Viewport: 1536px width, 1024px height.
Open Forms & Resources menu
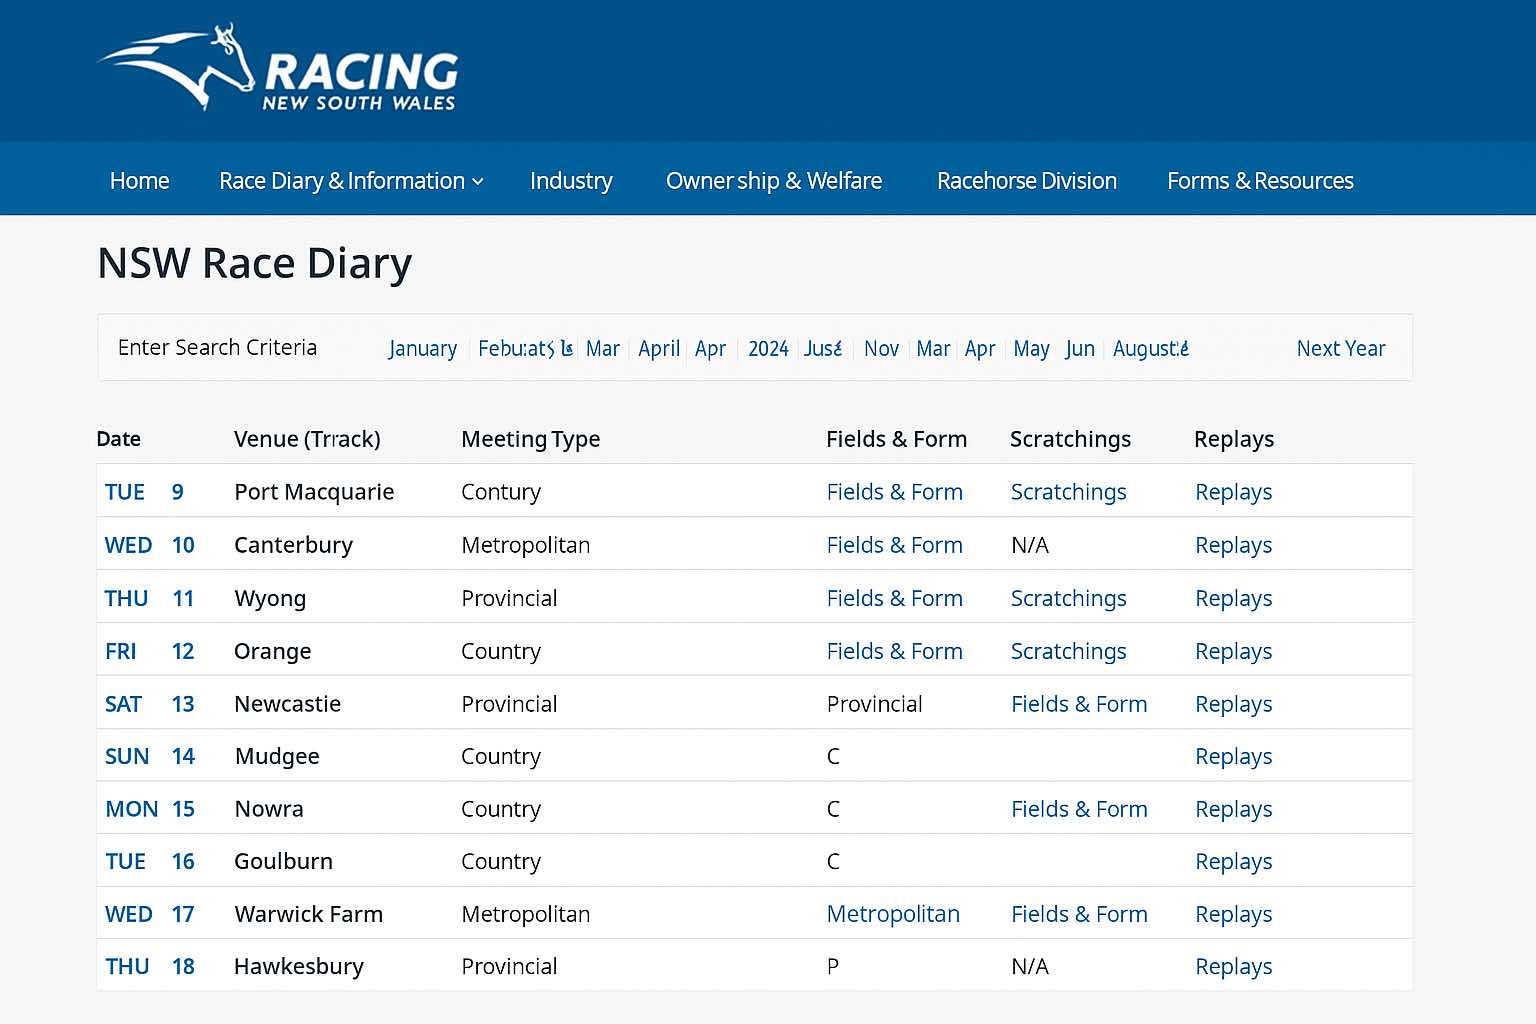pos(1260,181)
